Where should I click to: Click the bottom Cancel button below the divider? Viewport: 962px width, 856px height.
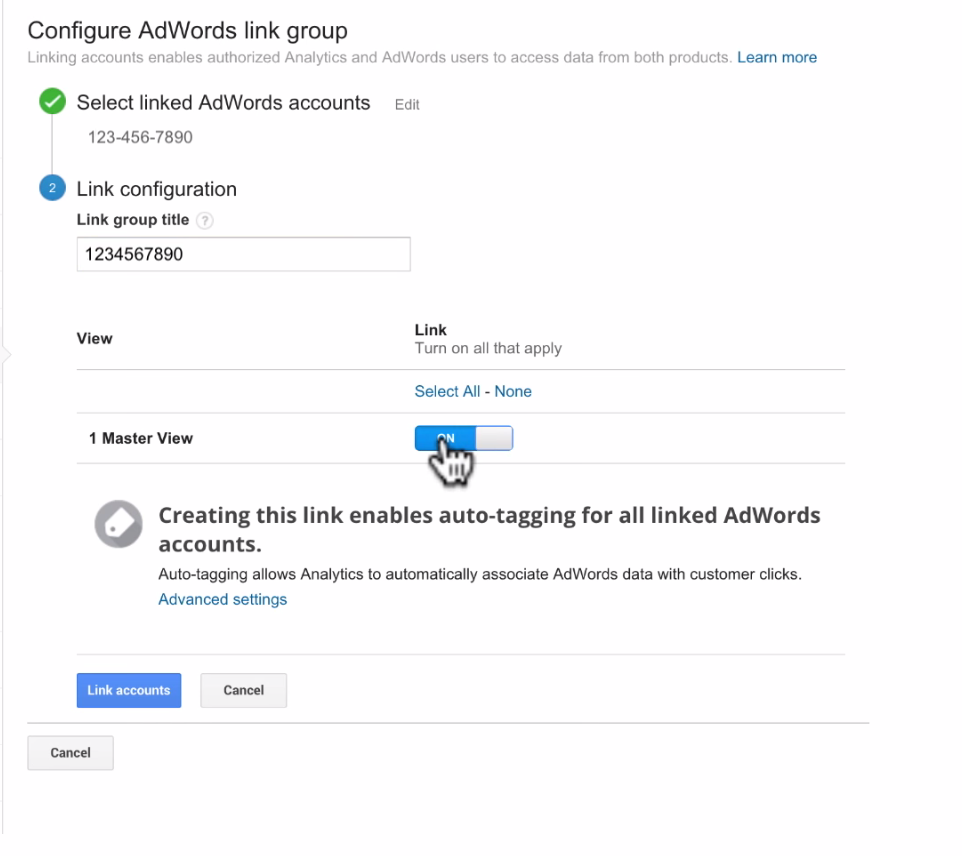click(x=71, y=753)
